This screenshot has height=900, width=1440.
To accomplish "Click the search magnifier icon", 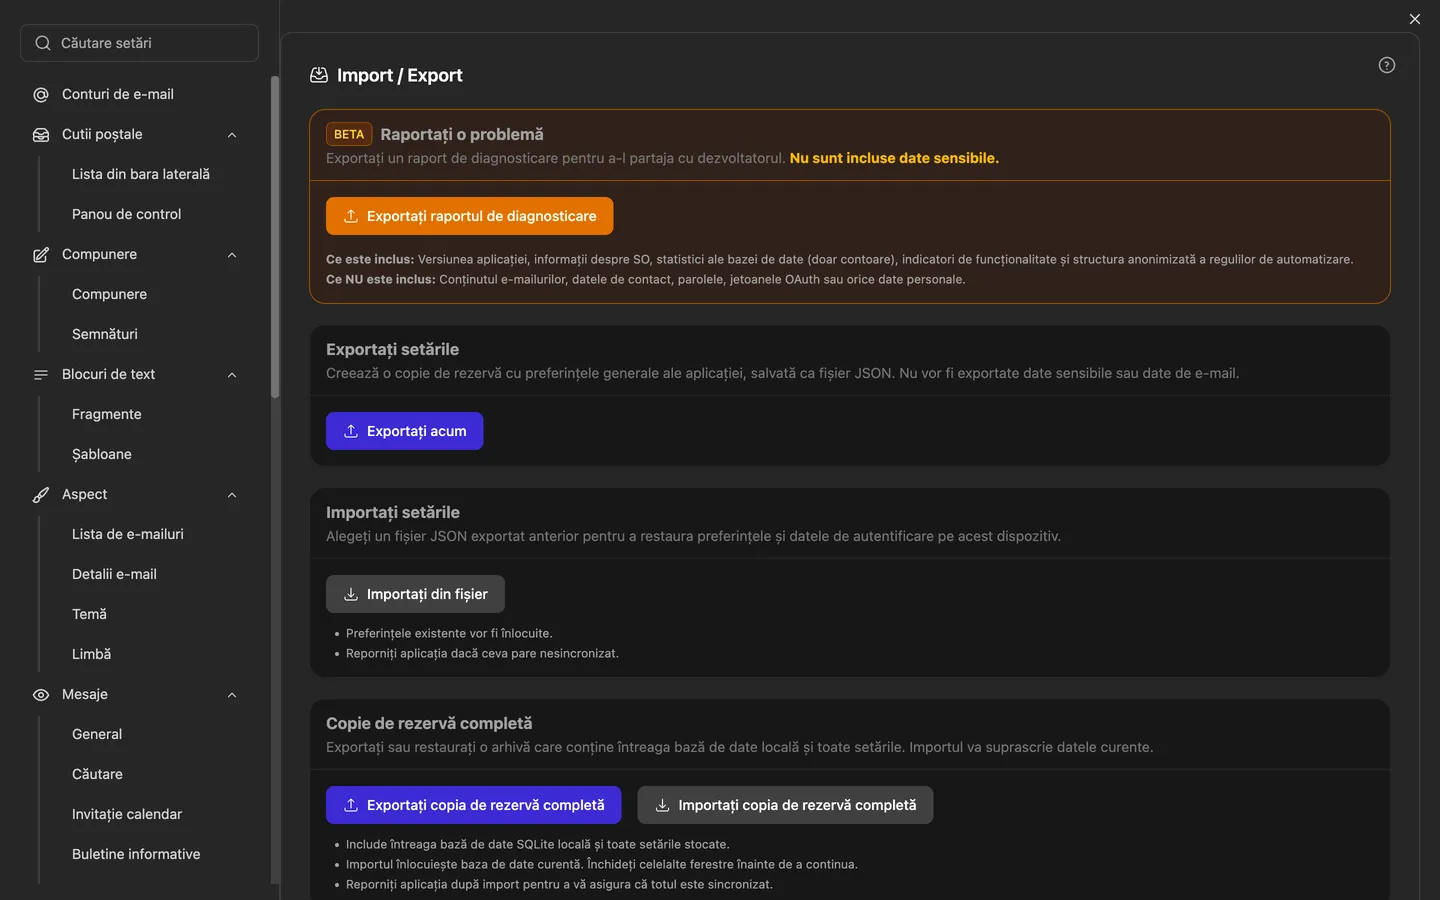I will pyautogui.click(x=43, y=43).
